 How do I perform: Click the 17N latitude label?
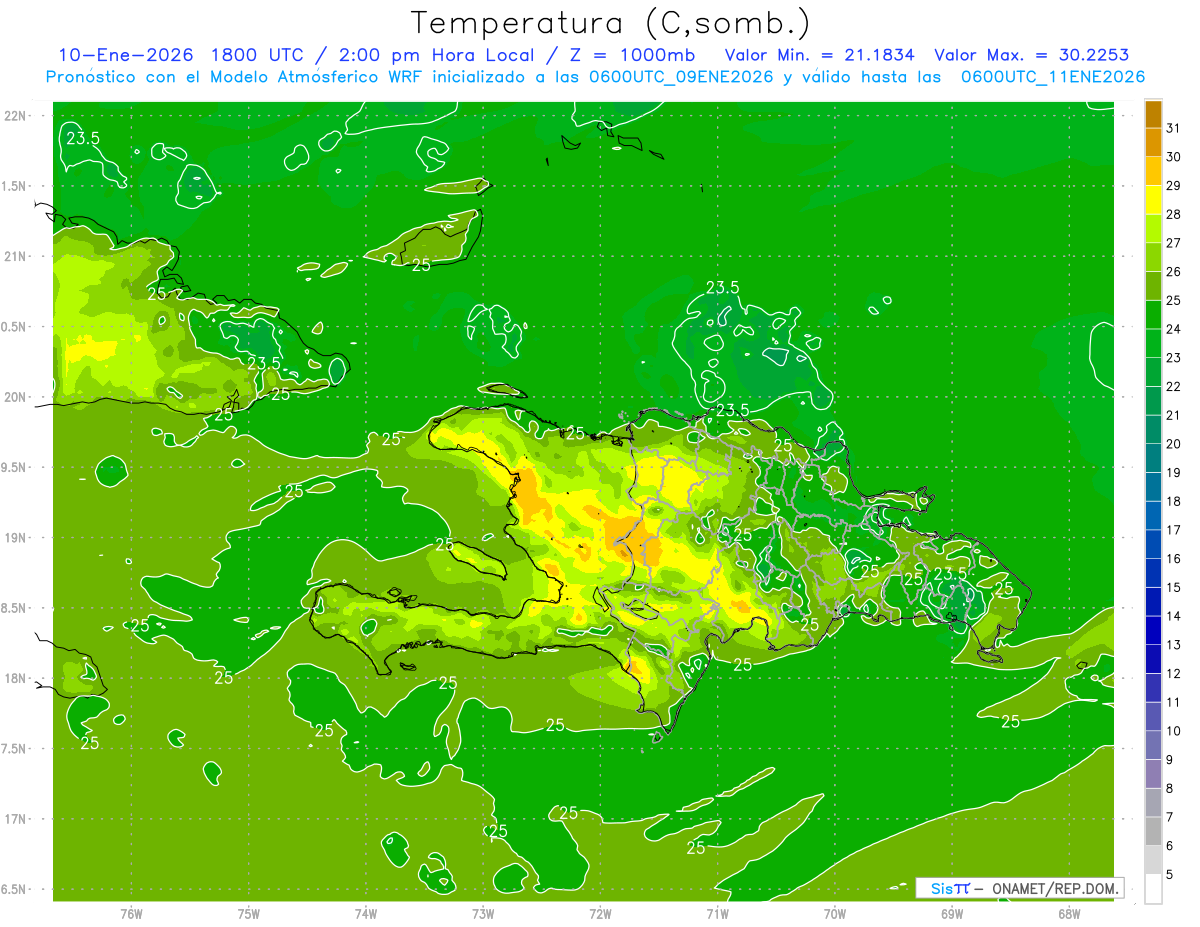tap(16, 819)
